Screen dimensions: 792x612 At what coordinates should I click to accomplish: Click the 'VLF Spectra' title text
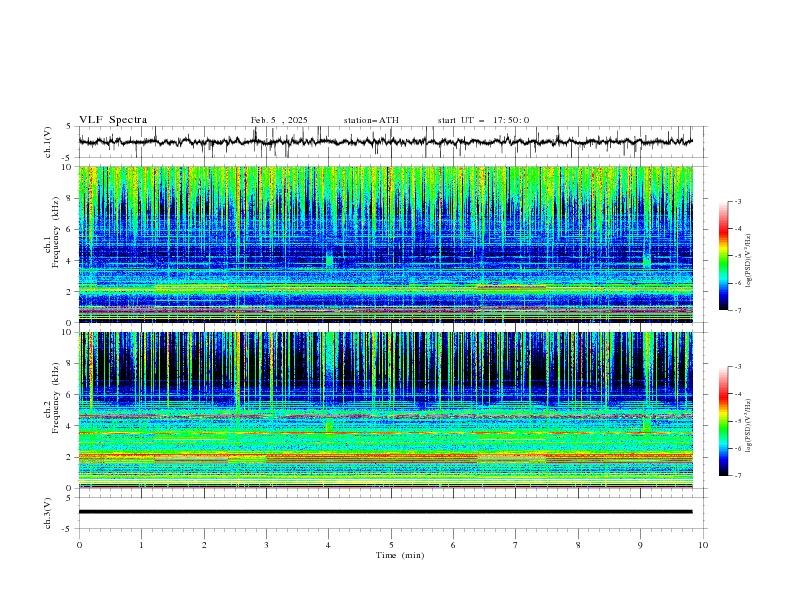(113, 120)
